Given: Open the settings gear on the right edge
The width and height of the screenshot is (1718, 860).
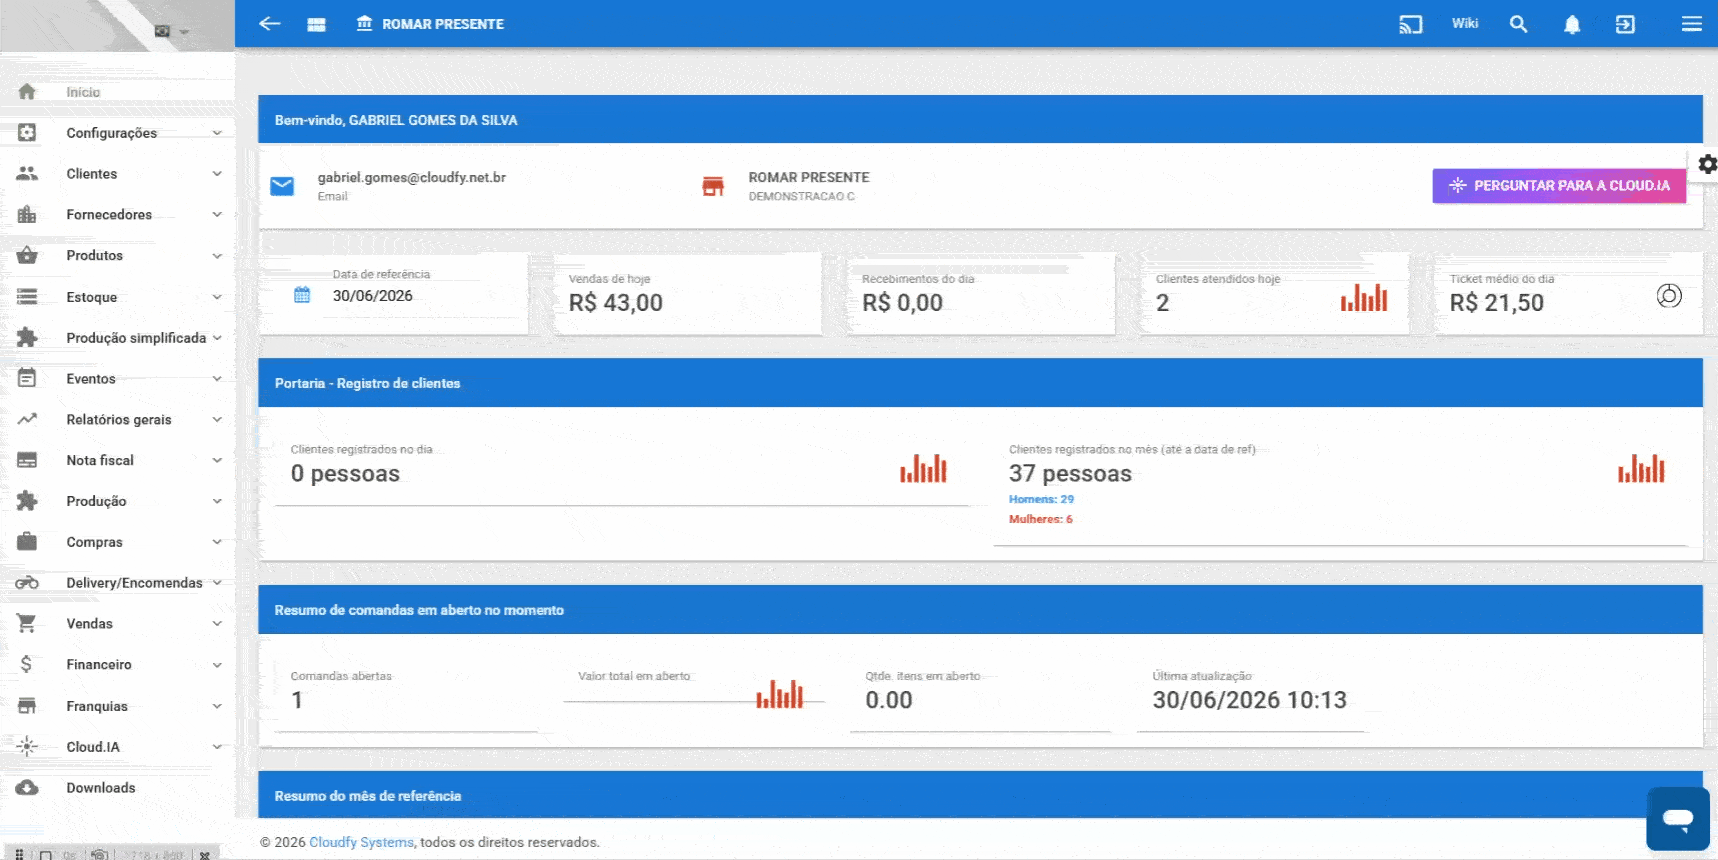Looking at the screenshot, I should pos(1707,164).
